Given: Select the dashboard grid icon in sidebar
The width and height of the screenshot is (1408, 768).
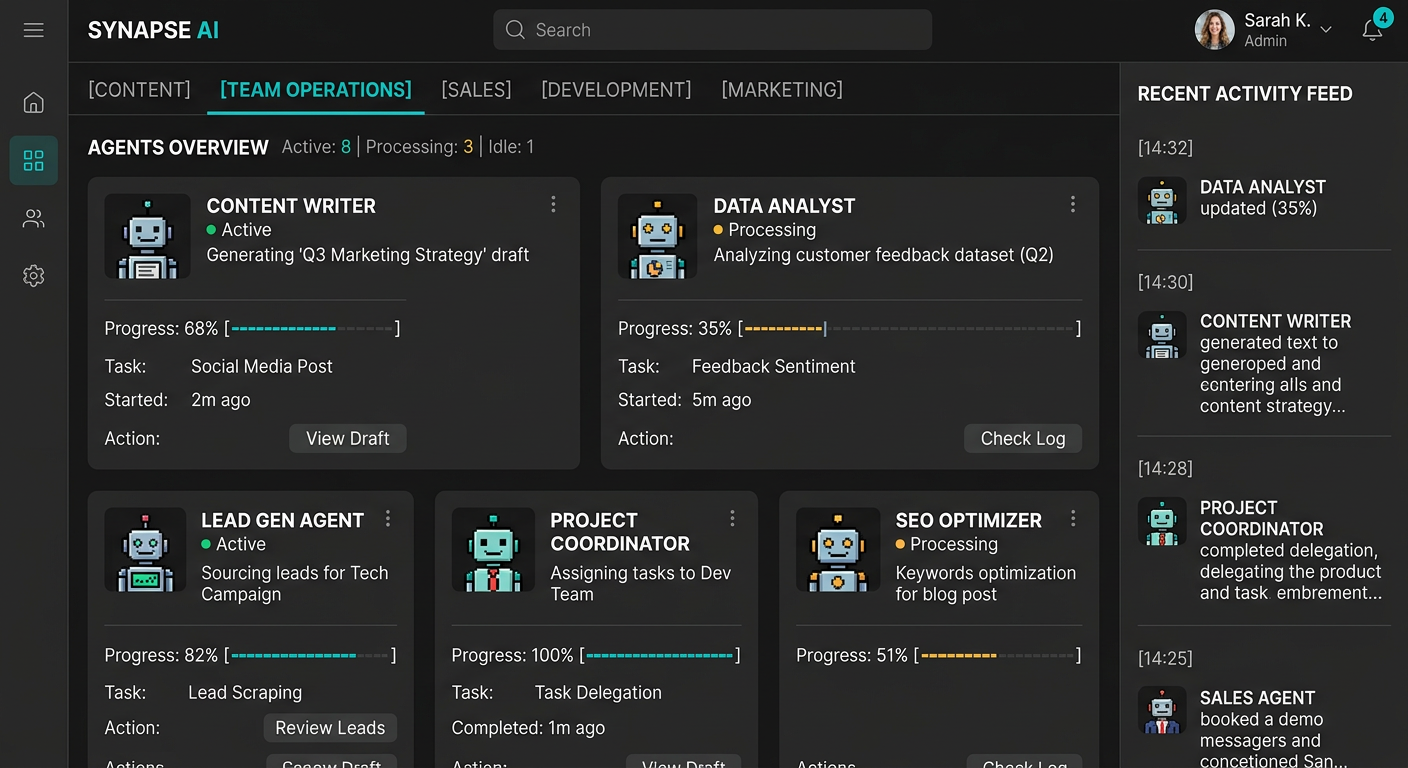Looking at the screenshot, I should pos(33,160).
